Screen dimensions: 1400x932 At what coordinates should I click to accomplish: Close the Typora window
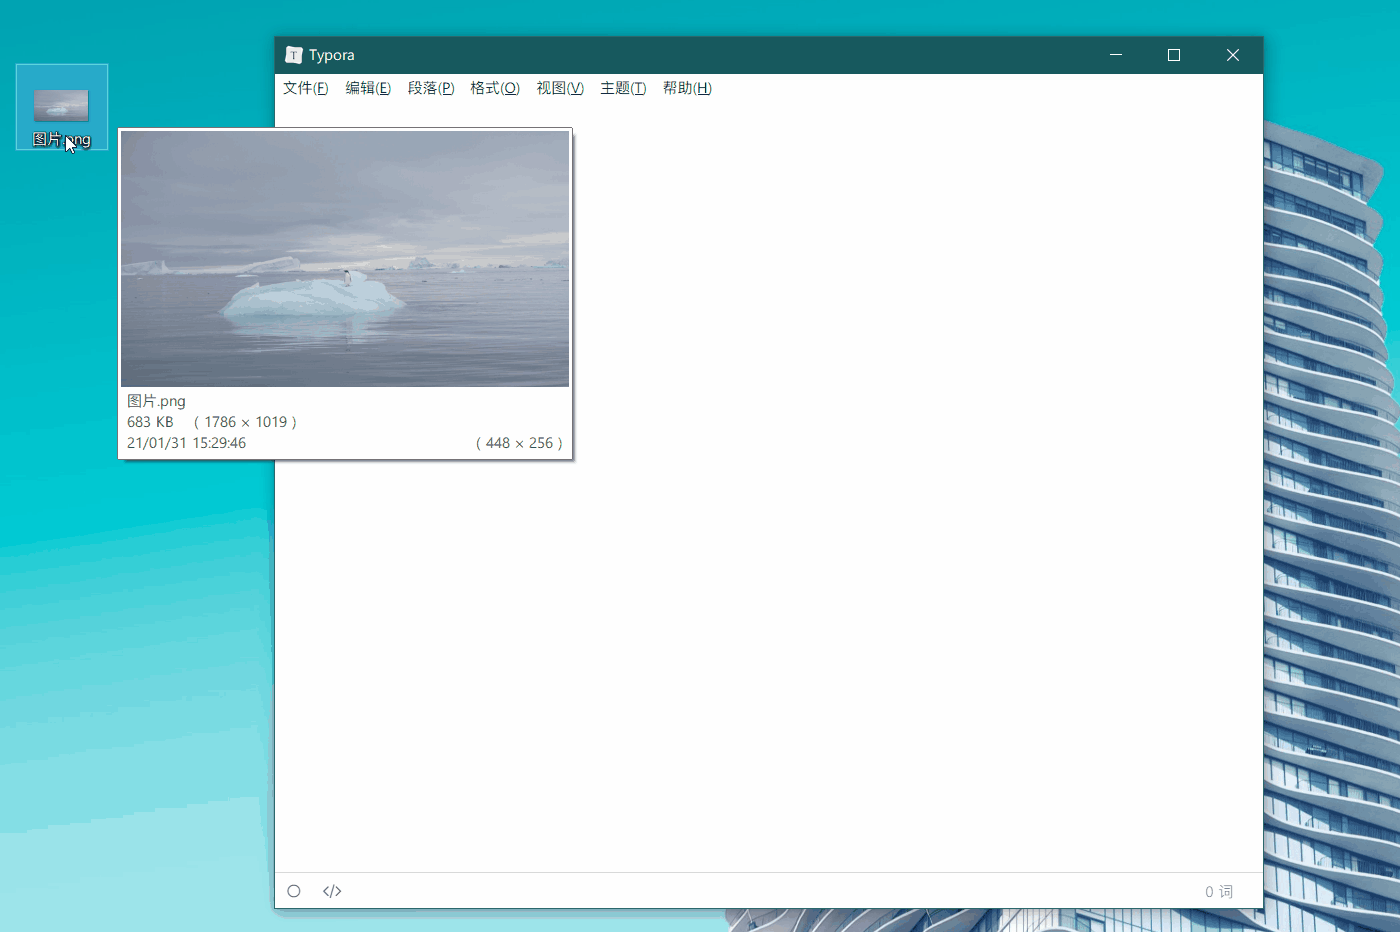[x=1232, y=55]
